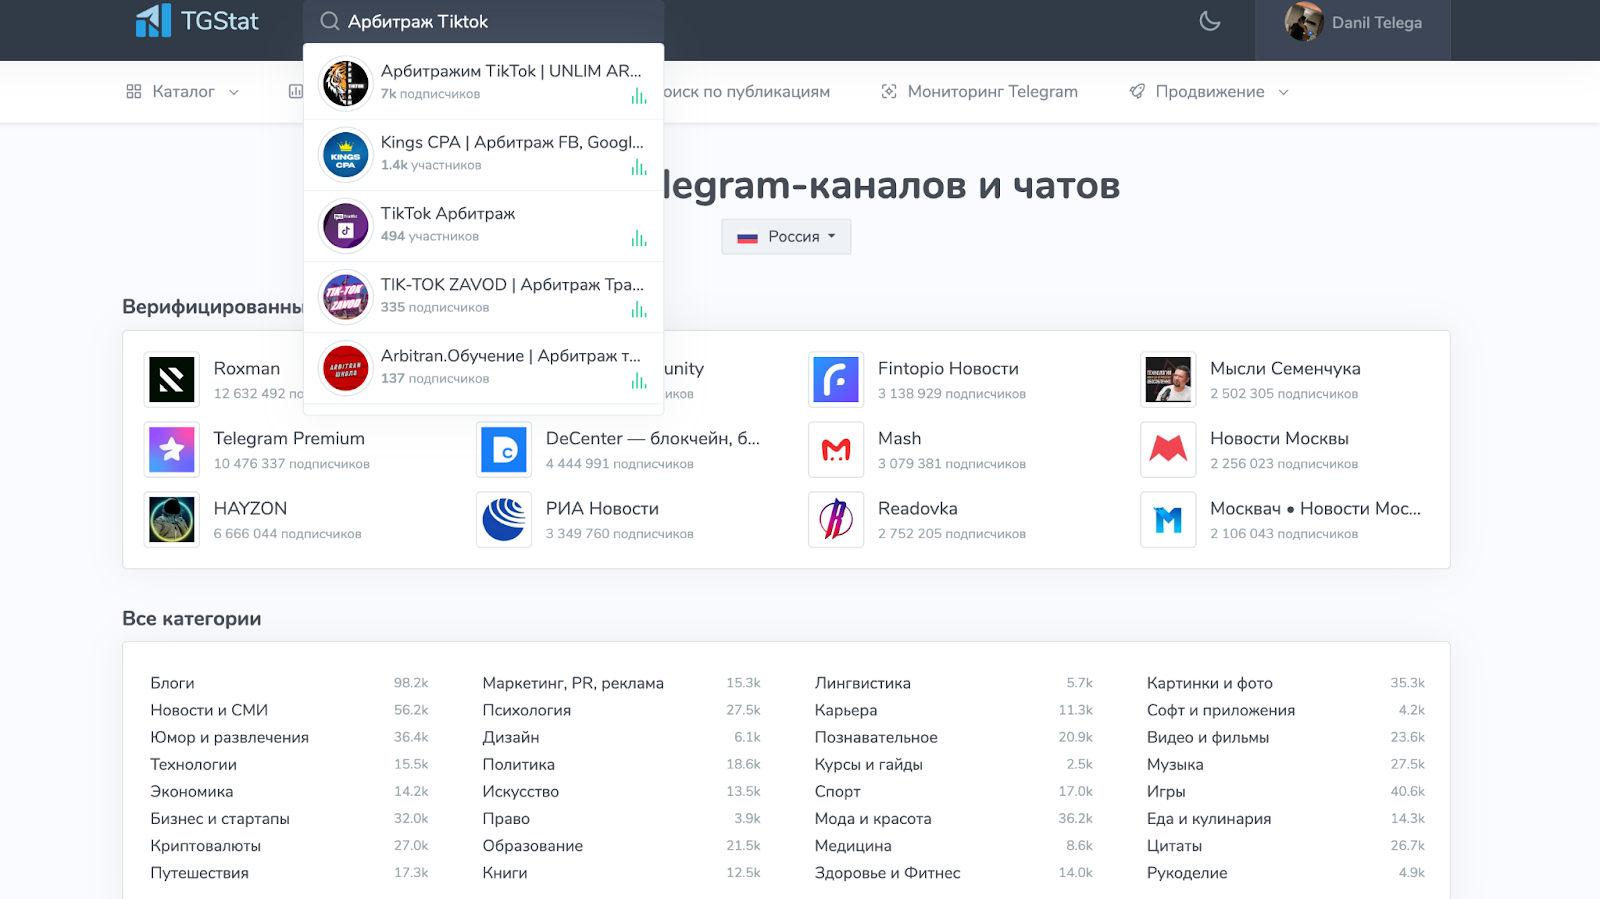This screenshot has height=899, width=1600.
Task: Open the Еда и кулинария category
Action: tap(1209, 818)
